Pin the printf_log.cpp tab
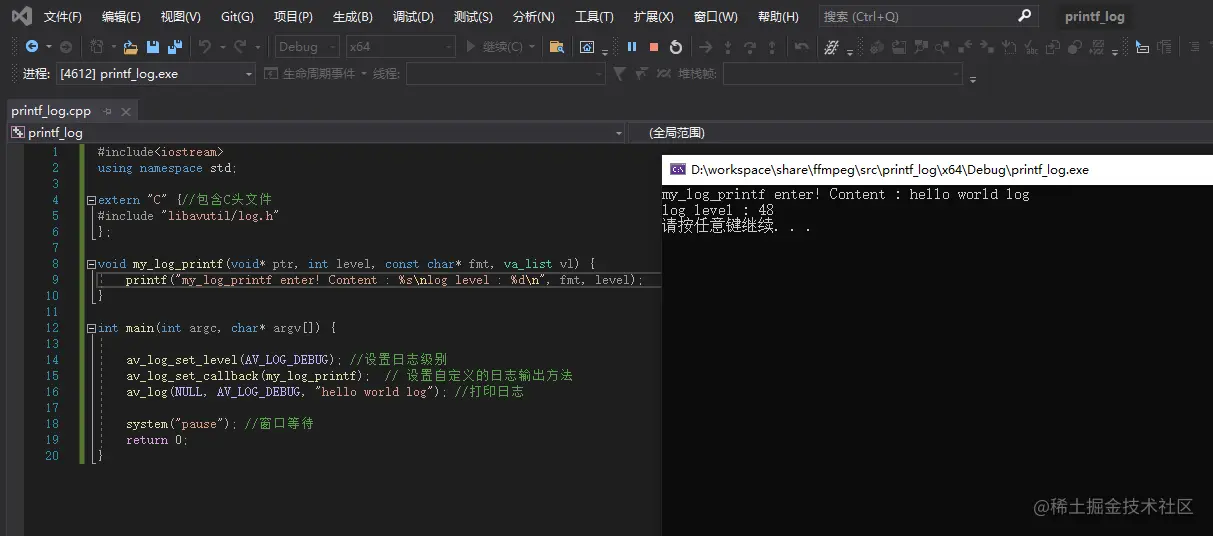 pos(108,111)
